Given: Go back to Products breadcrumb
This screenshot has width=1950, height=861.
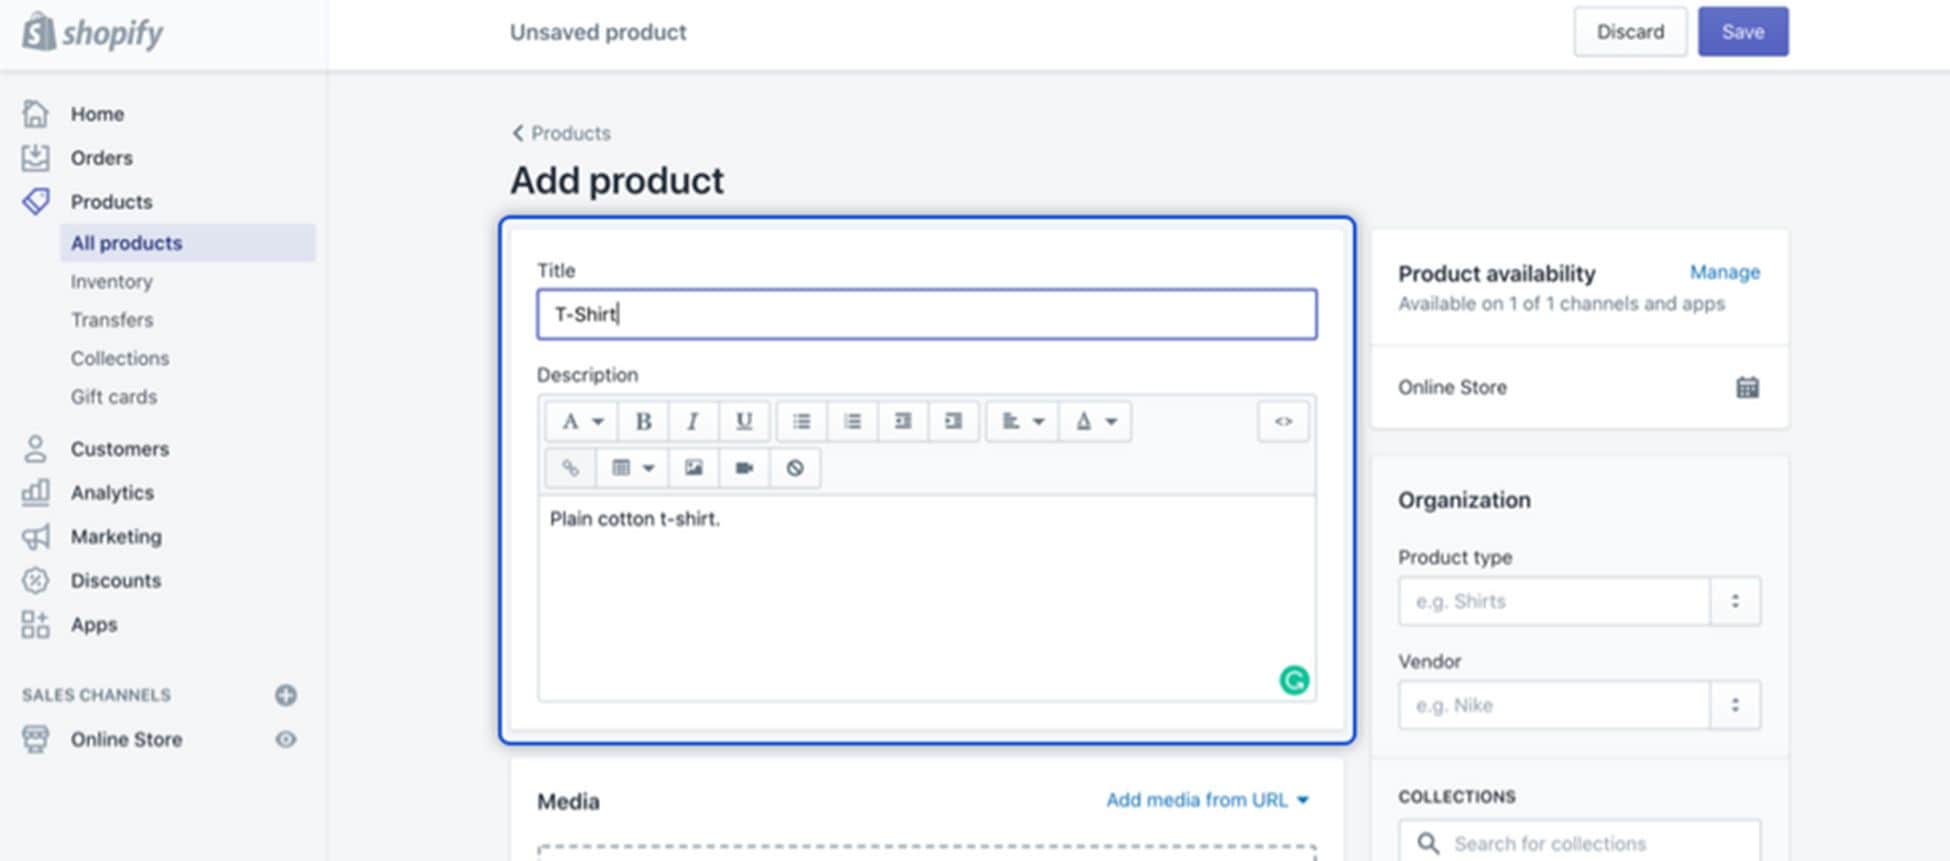Looking at the screenshot, I should click(561, 133).
